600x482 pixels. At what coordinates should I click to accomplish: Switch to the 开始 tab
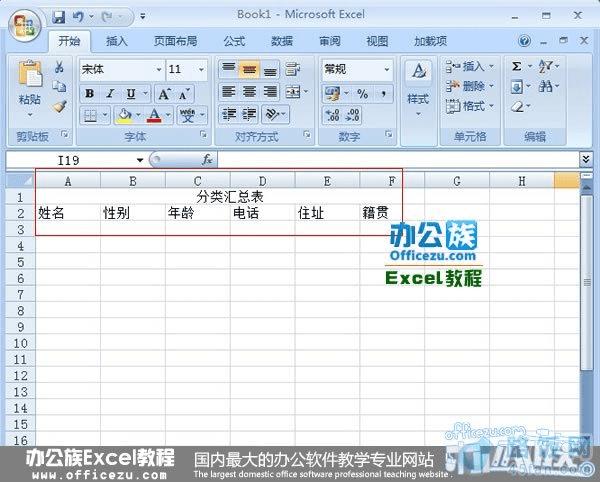click(x=69, y=41)
